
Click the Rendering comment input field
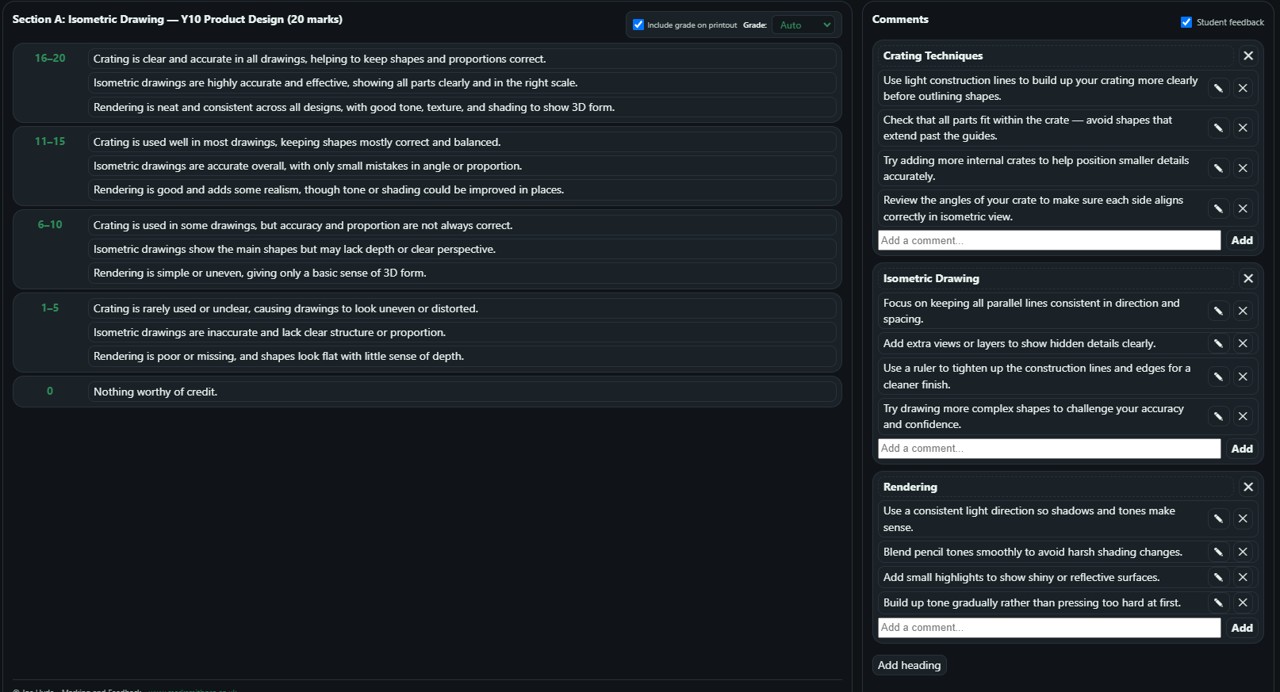1048,628
